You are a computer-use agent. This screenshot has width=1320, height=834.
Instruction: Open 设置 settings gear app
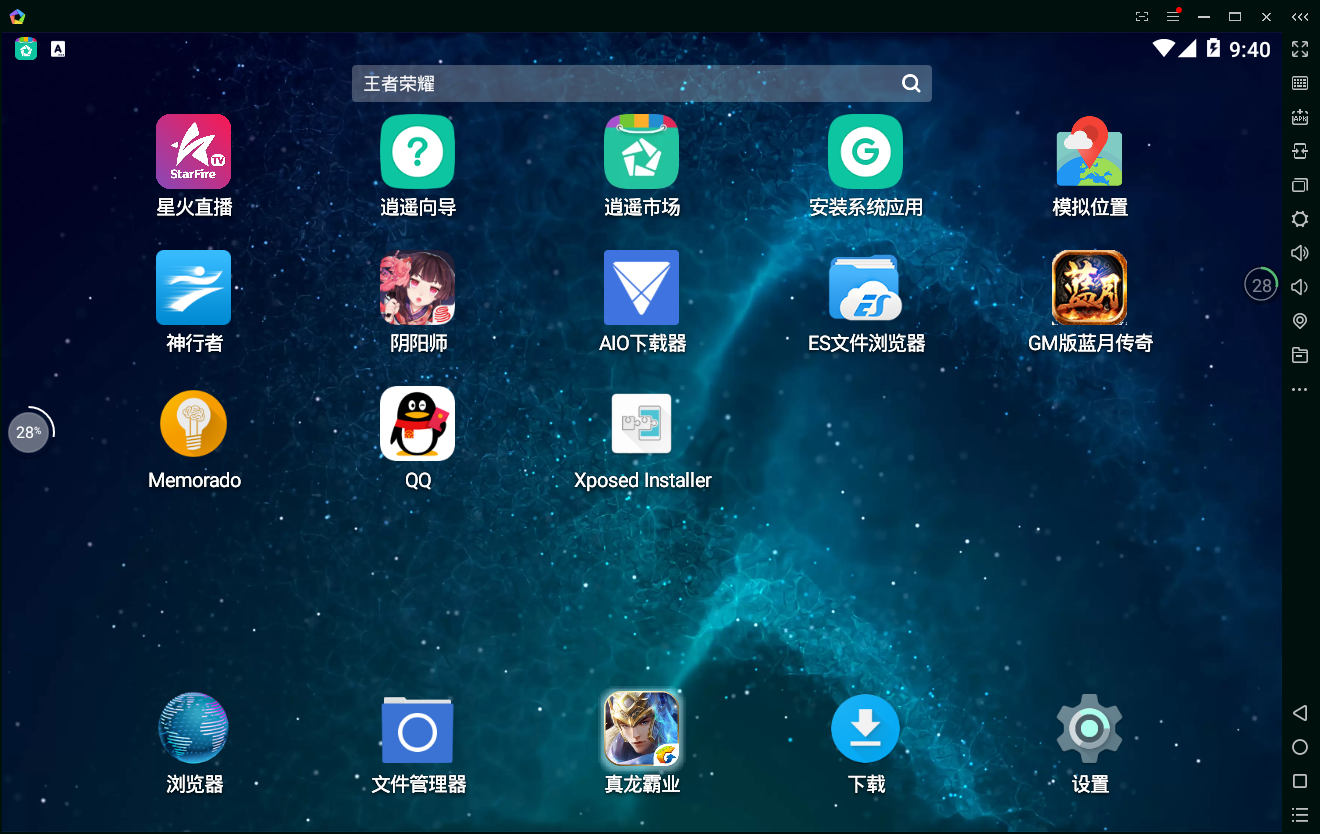[x=1090, y=728]
